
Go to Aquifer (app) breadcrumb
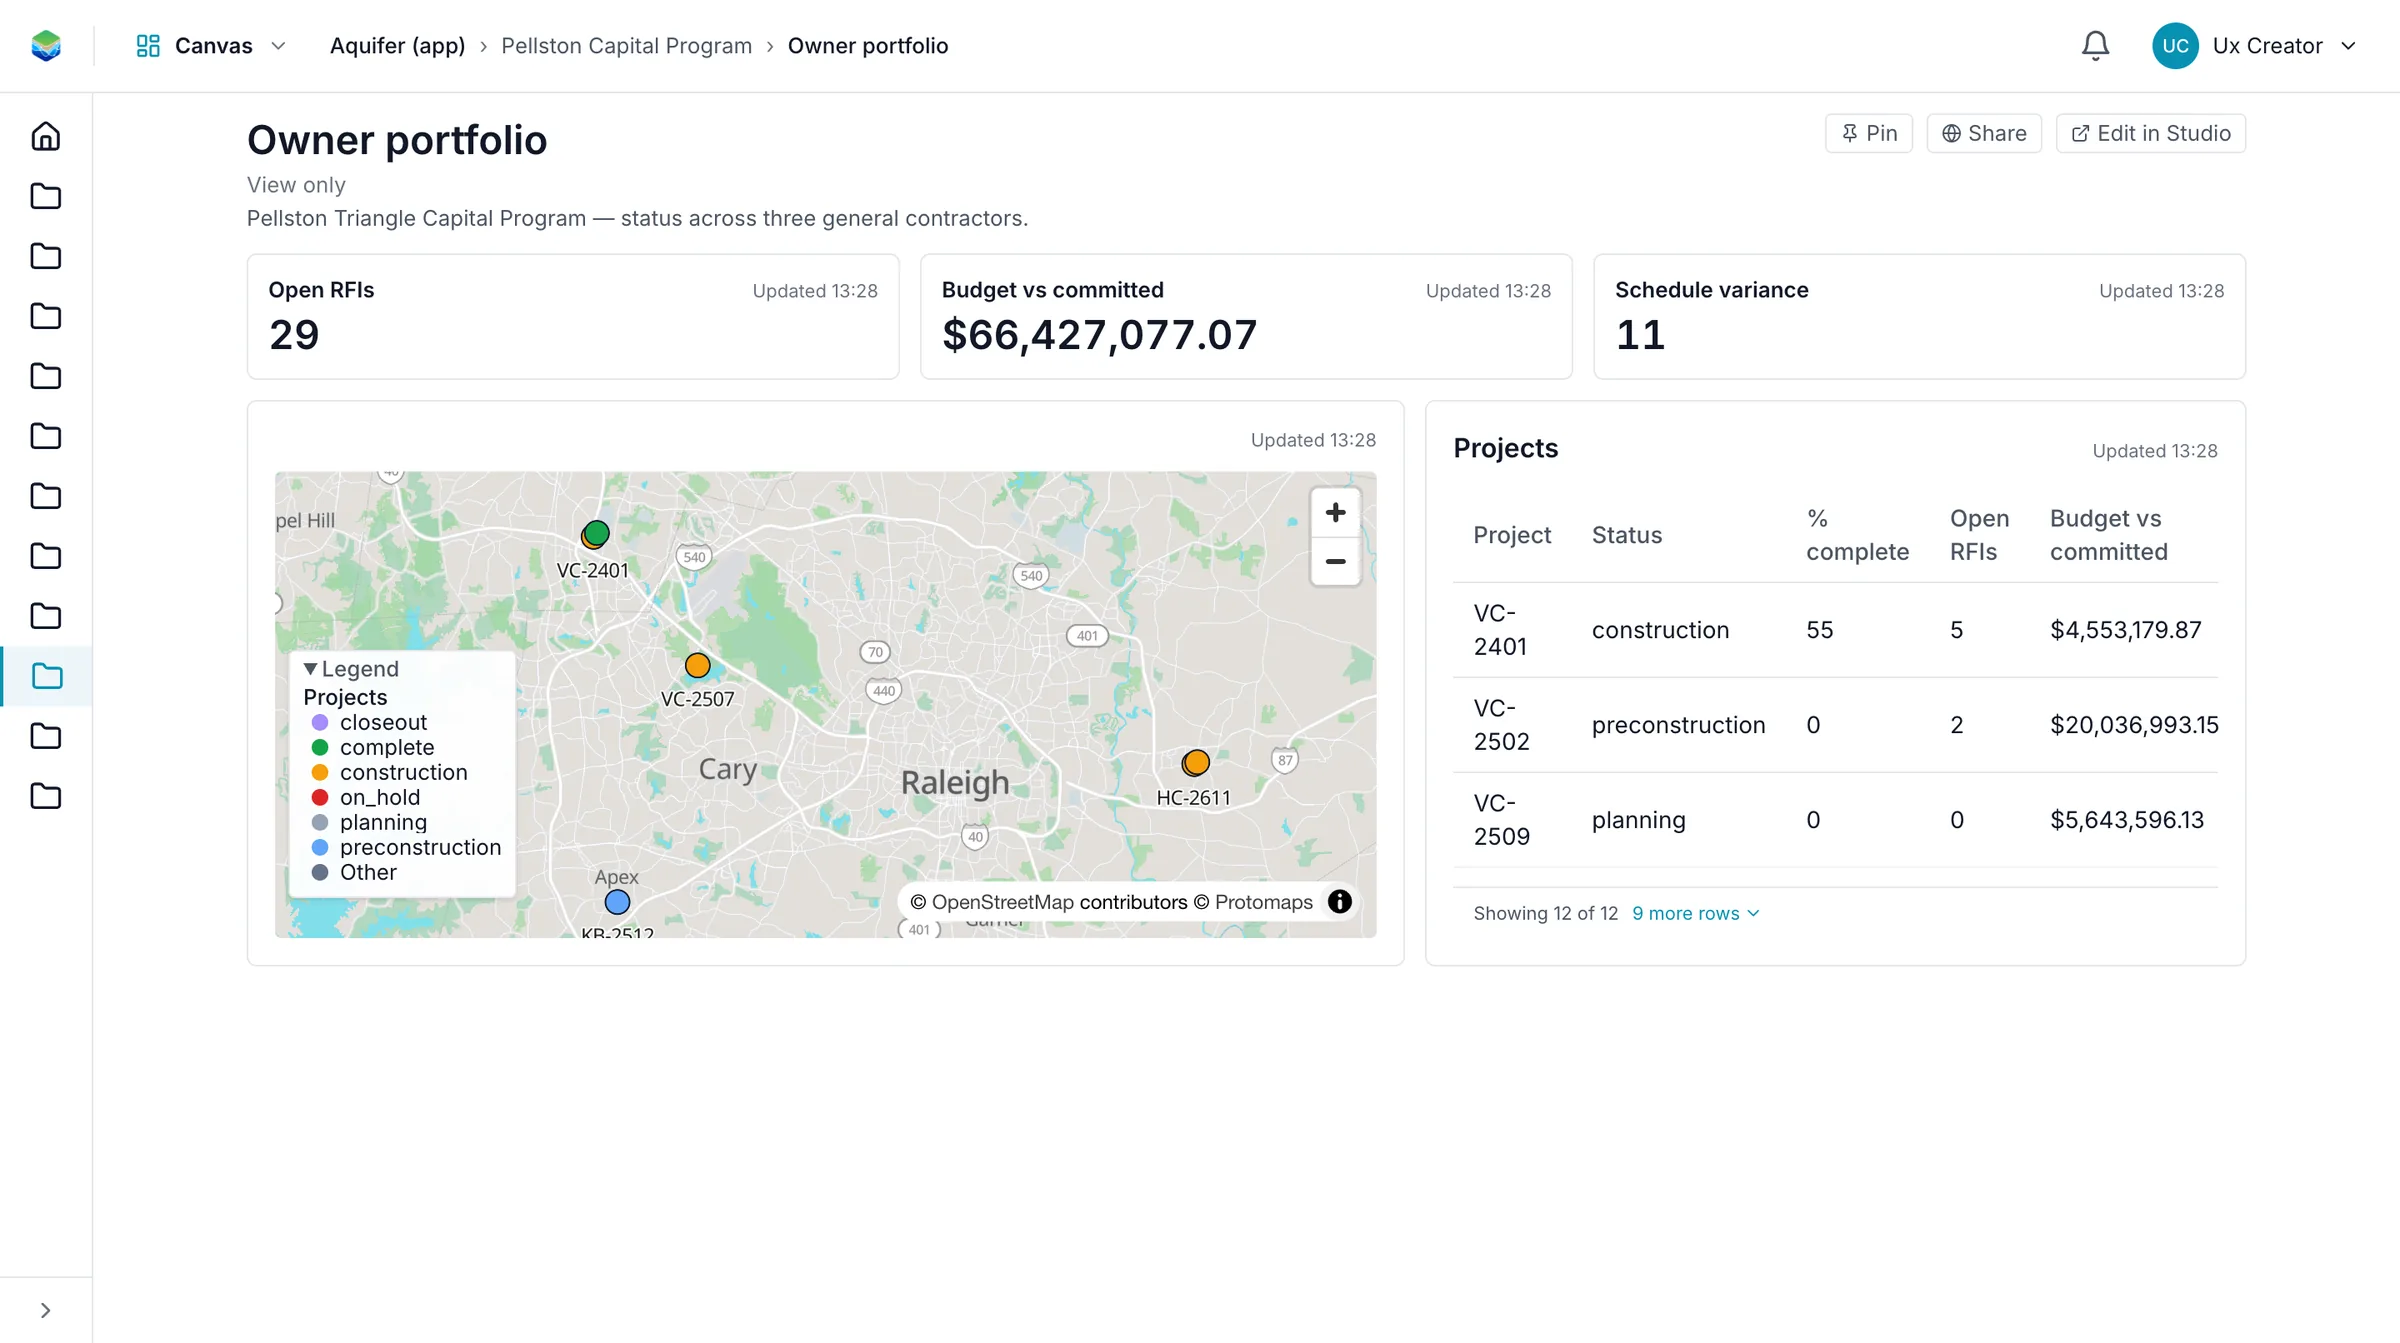tap(397, 46)
